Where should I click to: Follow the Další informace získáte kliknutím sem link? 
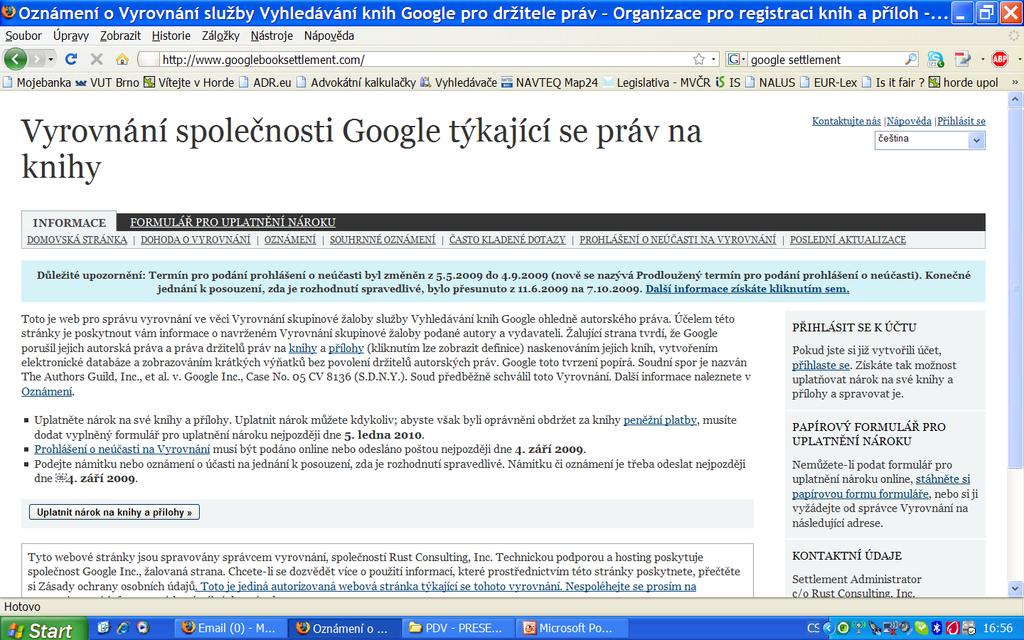[748, 289]
